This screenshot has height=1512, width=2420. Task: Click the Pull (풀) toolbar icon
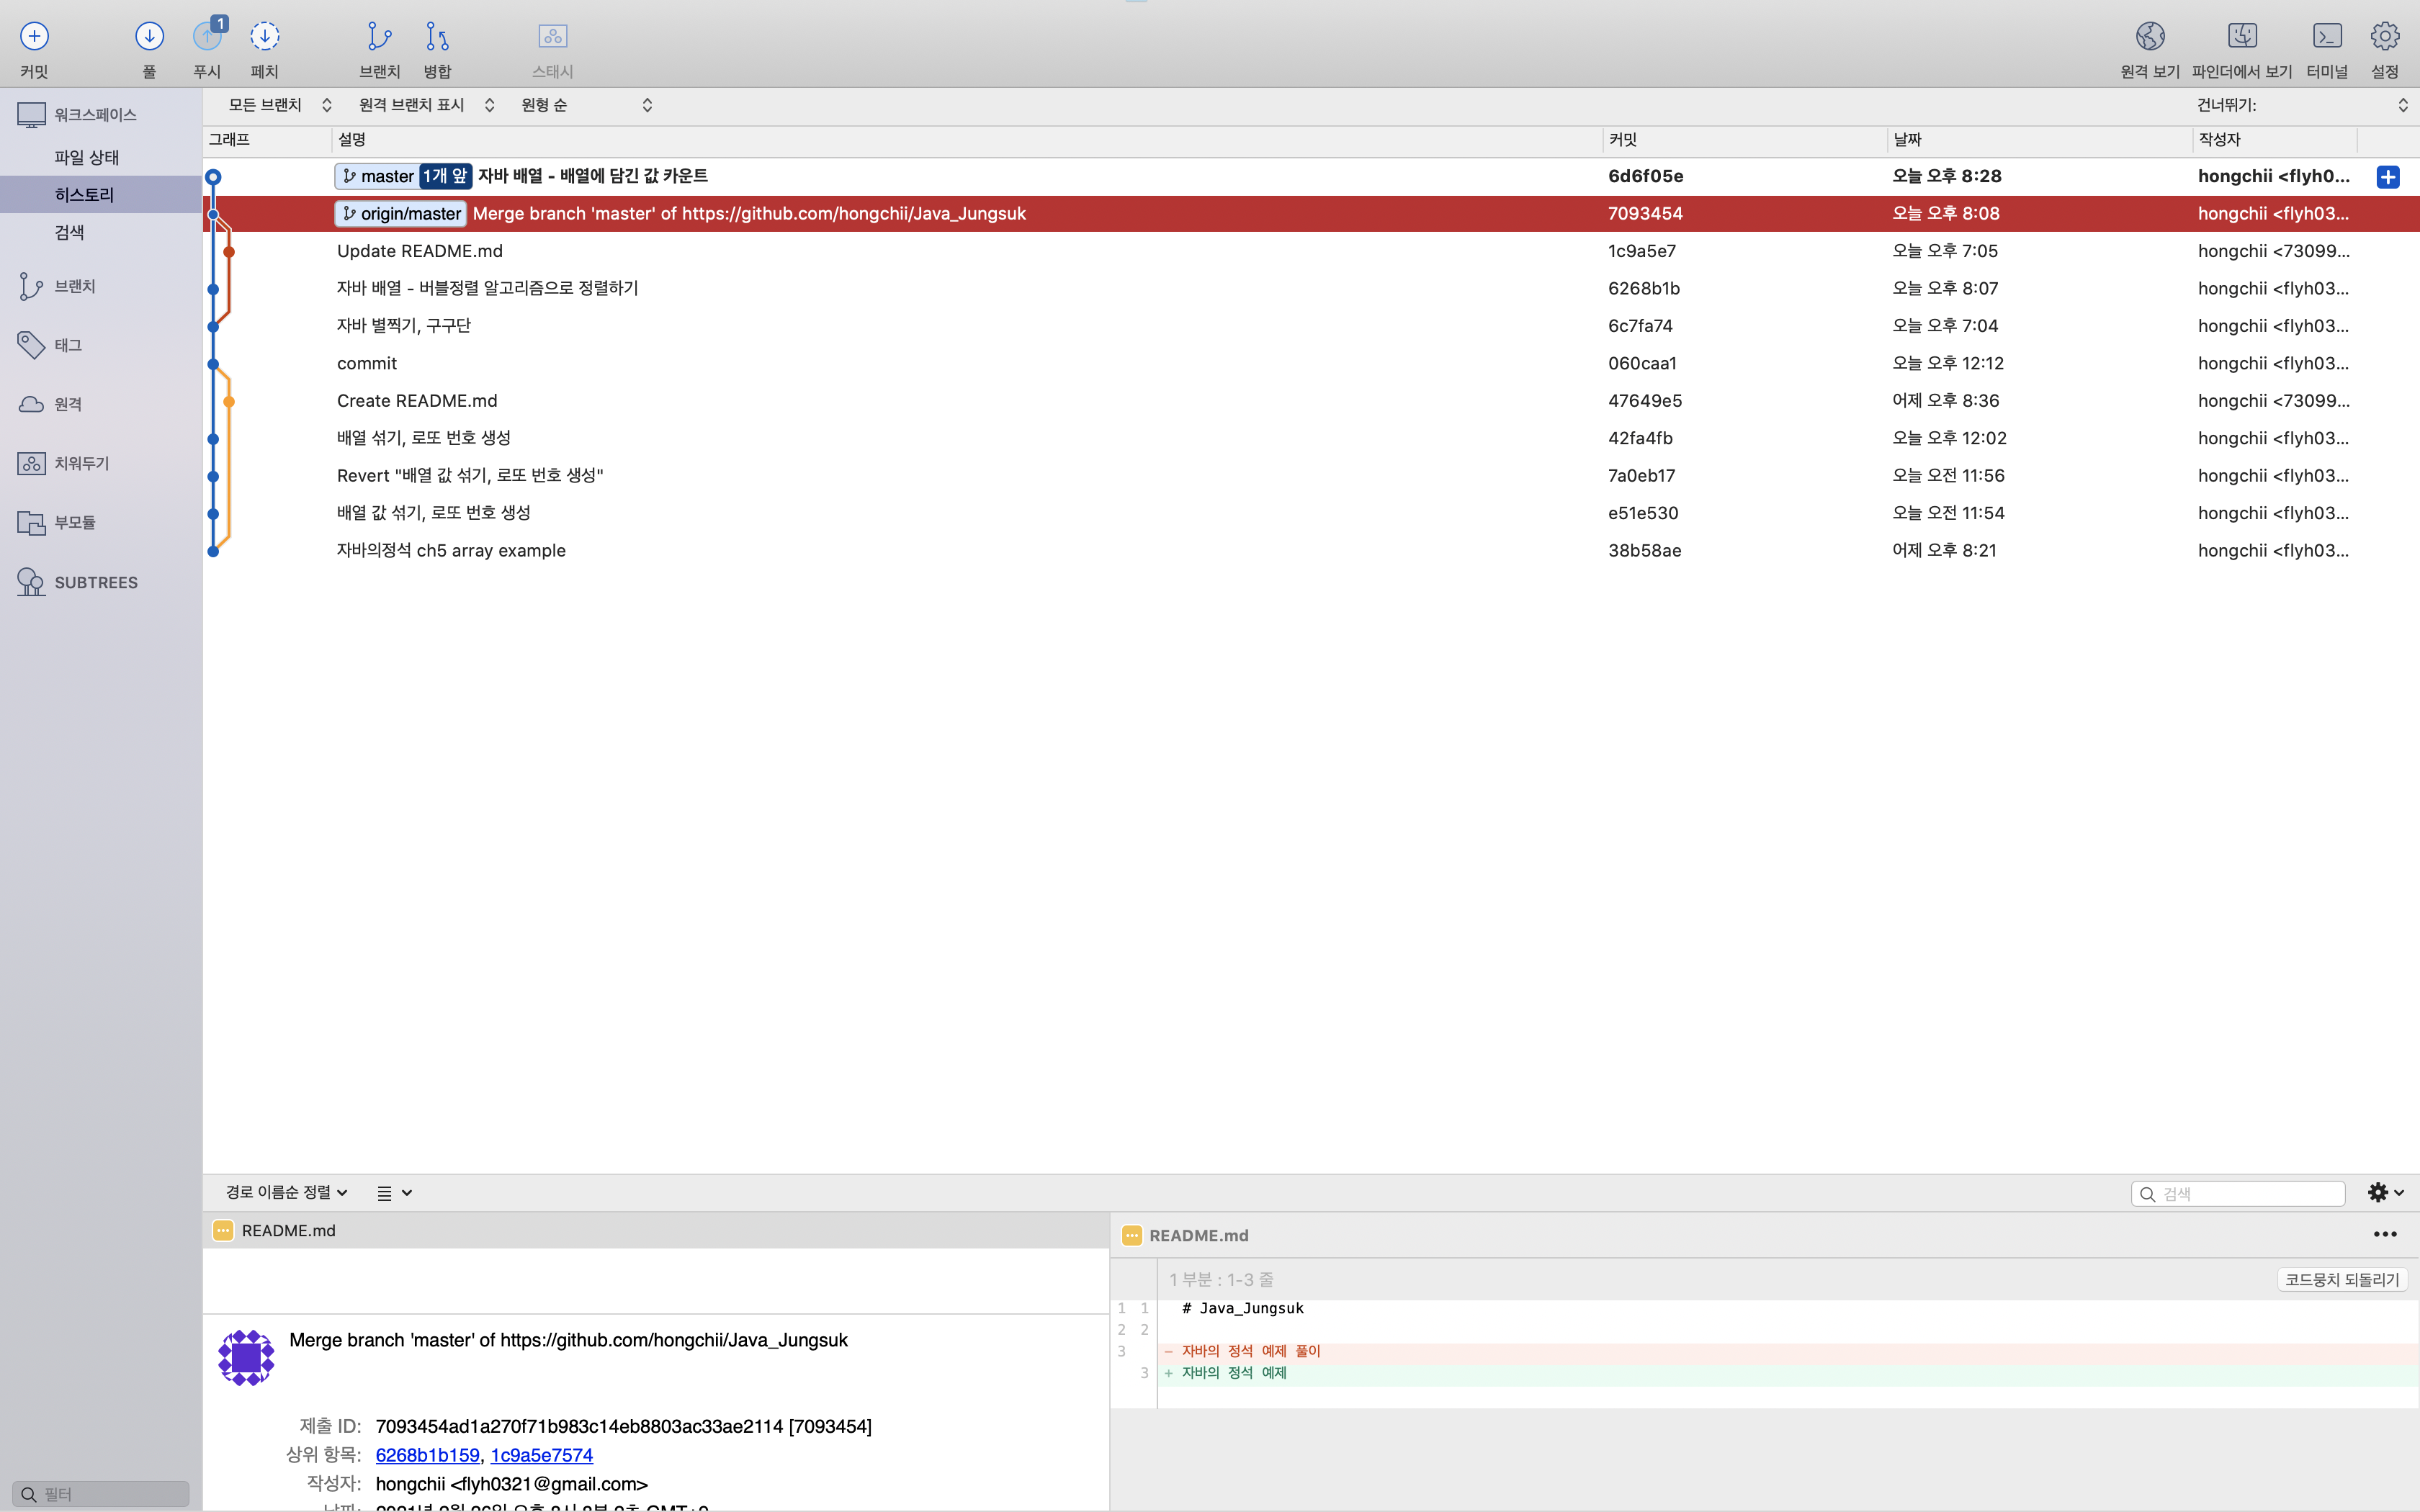point(149,37)
